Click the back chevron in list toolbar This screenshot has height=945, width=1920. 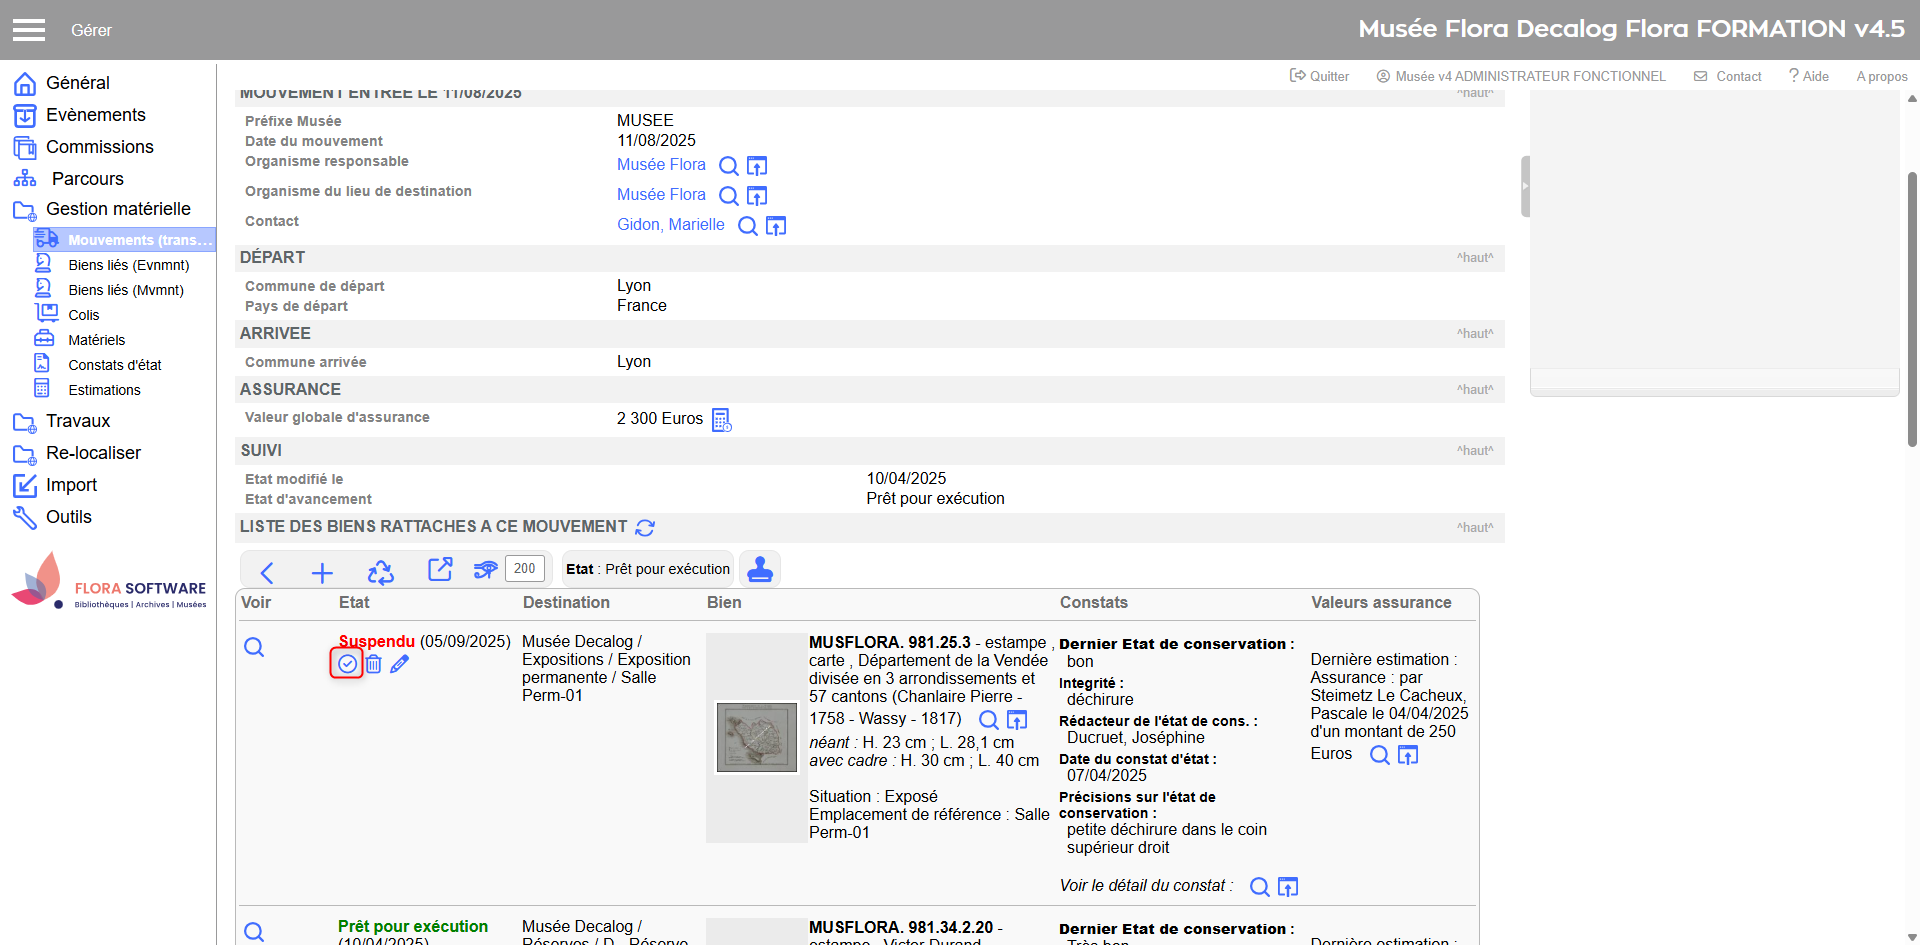coord(267,572)
